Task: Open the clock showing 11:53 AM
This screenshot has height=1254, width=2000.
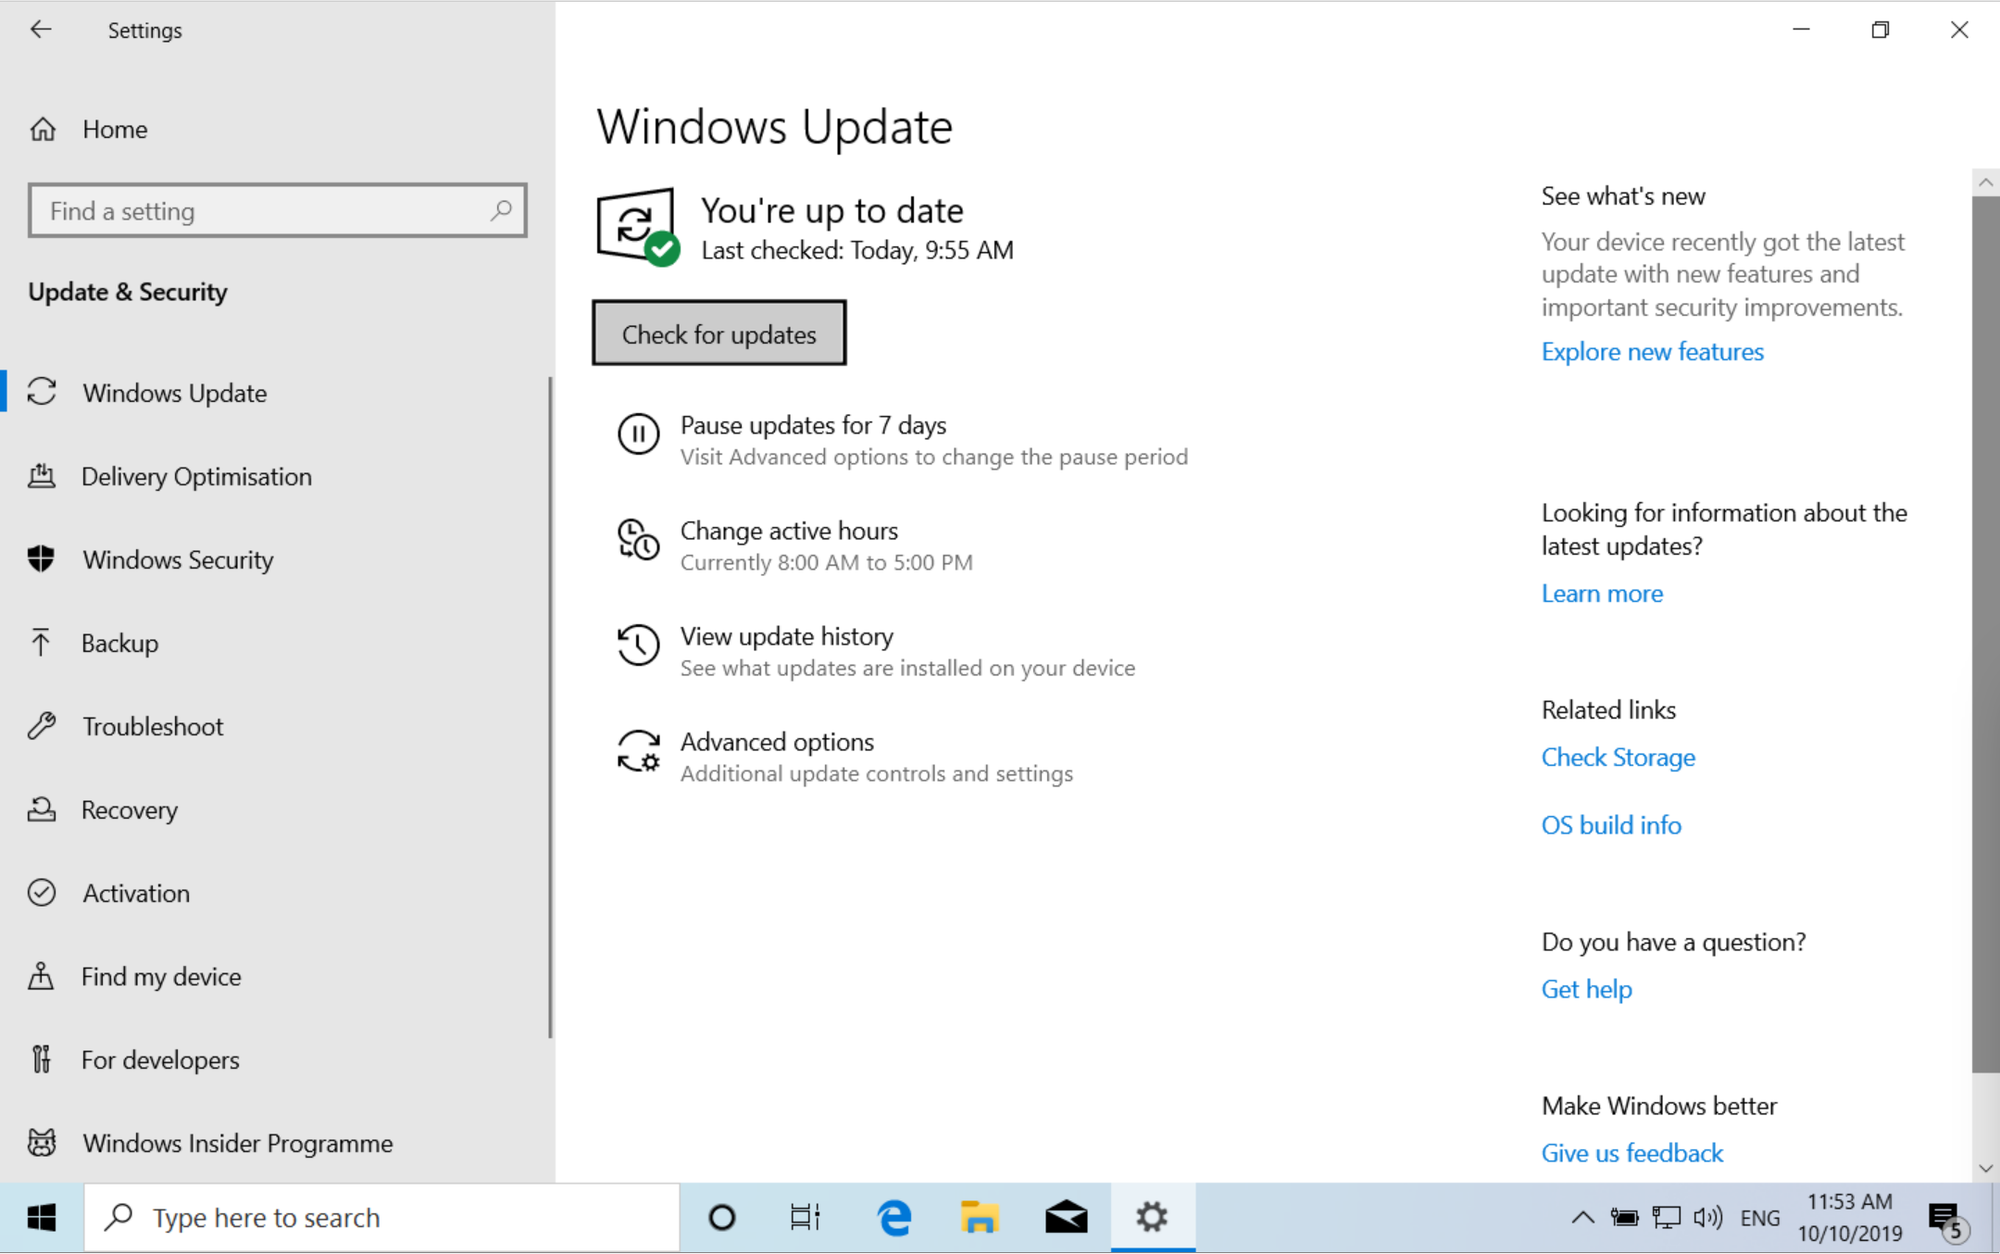Action: click(x=1850, y=1217)
